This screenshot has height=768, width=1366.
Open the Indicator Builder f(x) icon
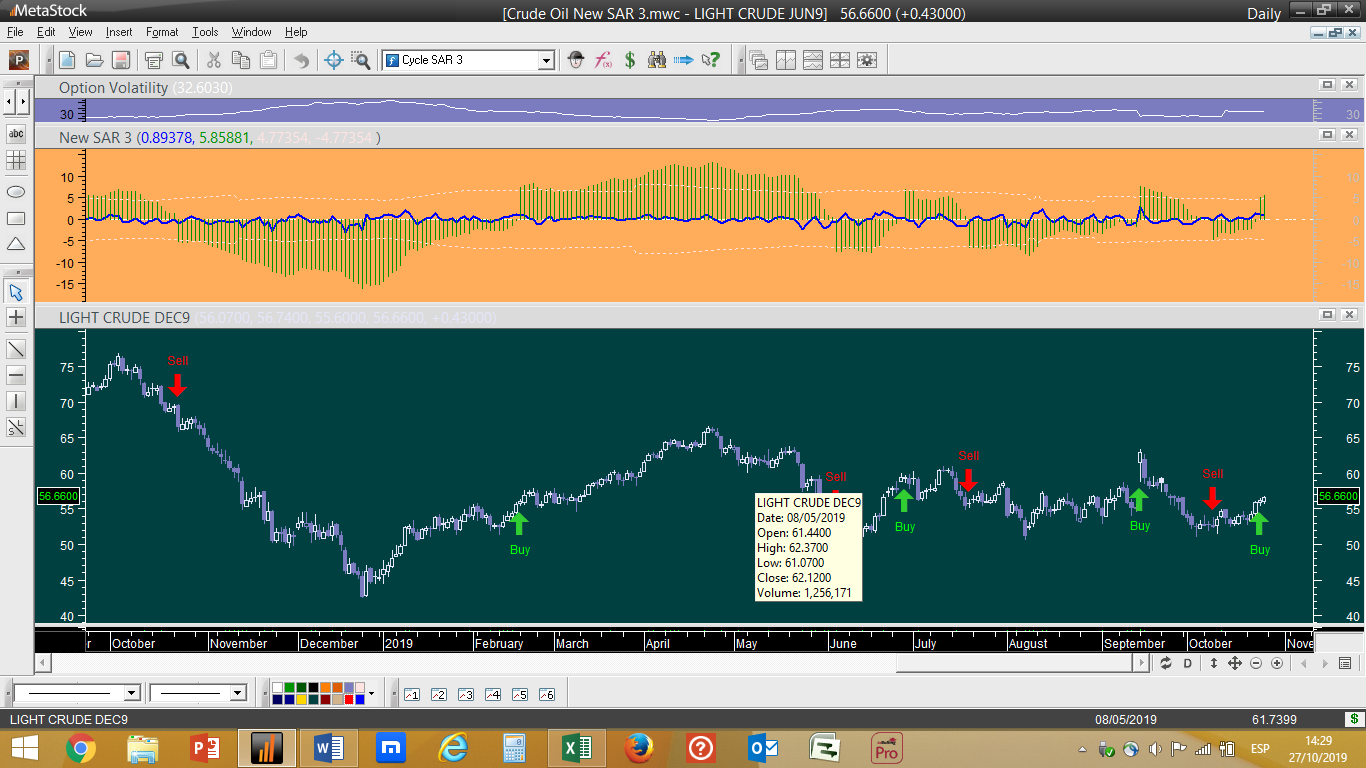coord(603,60)
